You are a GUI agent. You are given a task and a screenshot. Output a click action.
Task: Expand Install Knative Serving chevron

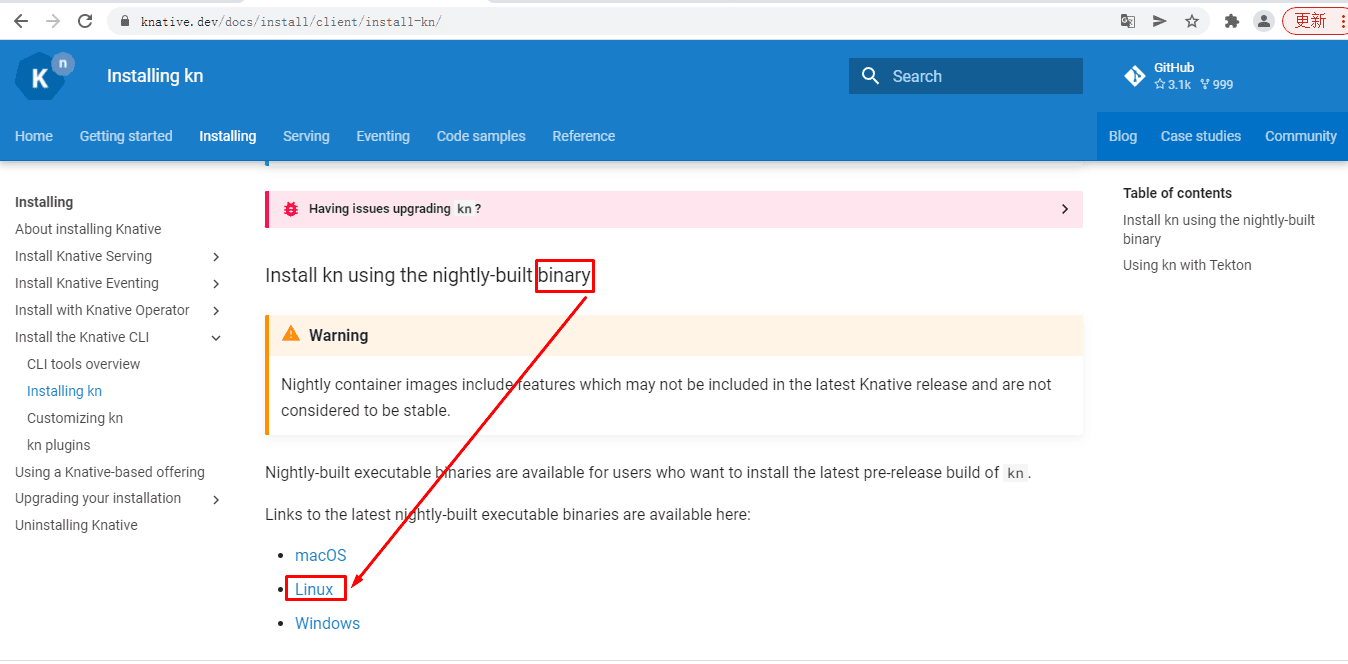tap(216, 257)
